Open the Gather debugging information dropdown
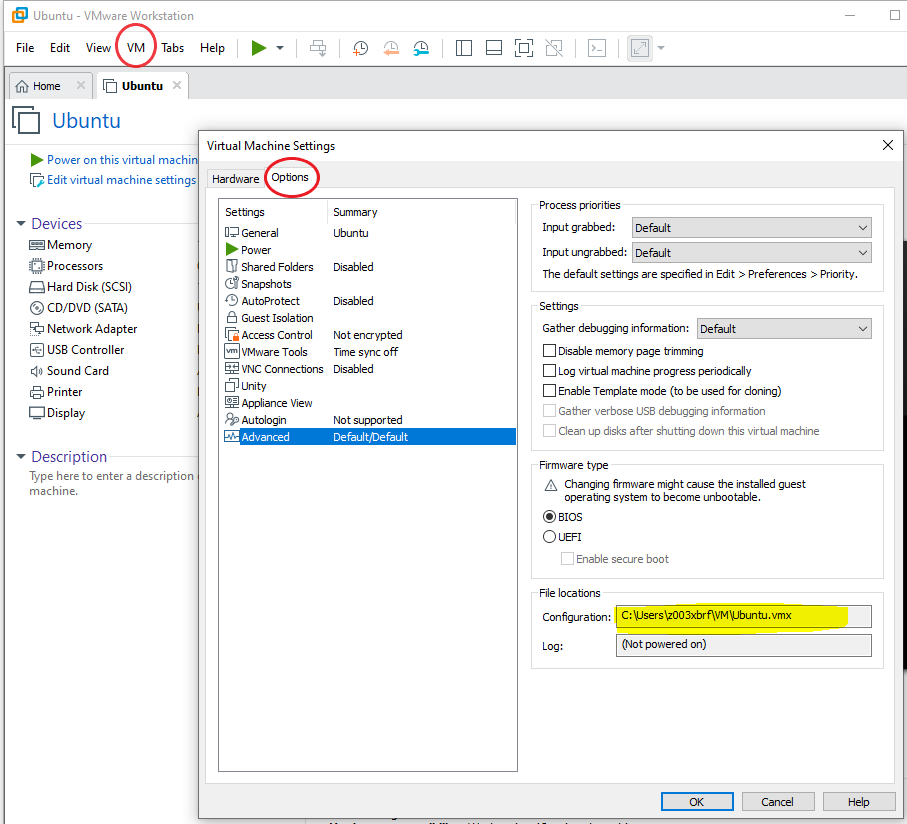 tap(784, 328)
